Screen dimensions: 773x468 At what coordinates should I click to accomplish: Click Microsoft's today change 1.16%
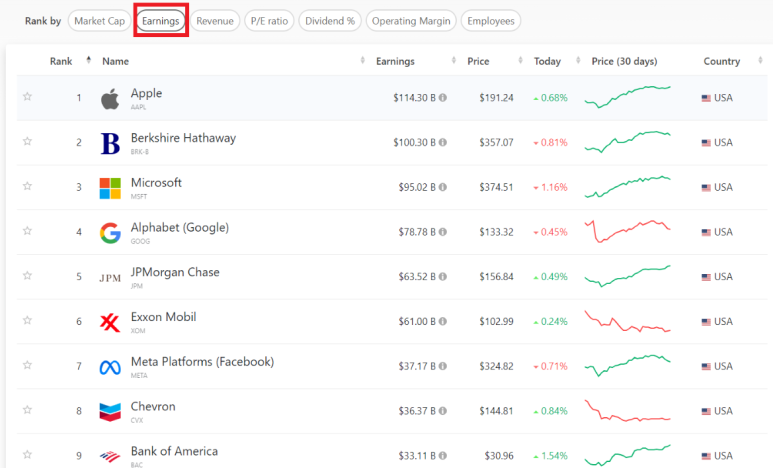pyautogui.click(x=550, y=187)
